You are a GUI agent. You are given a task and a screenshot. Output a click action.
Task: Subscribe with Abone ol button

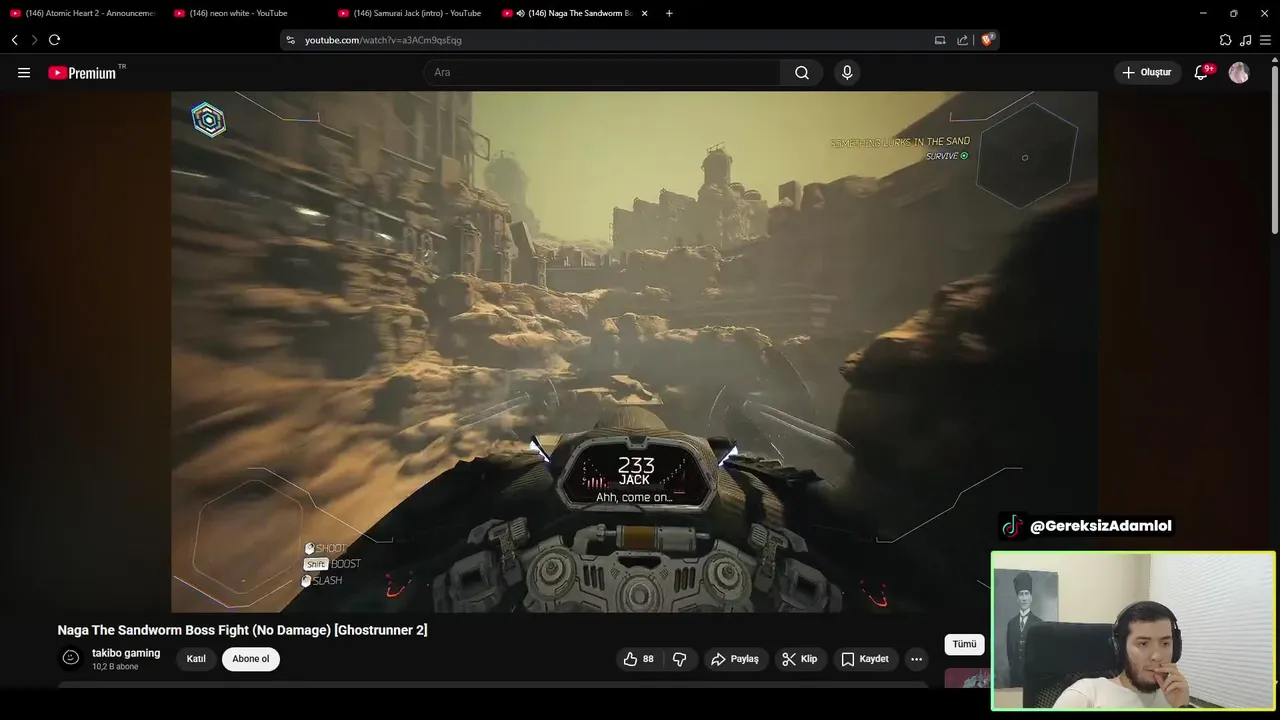click(x=251, y=659)
